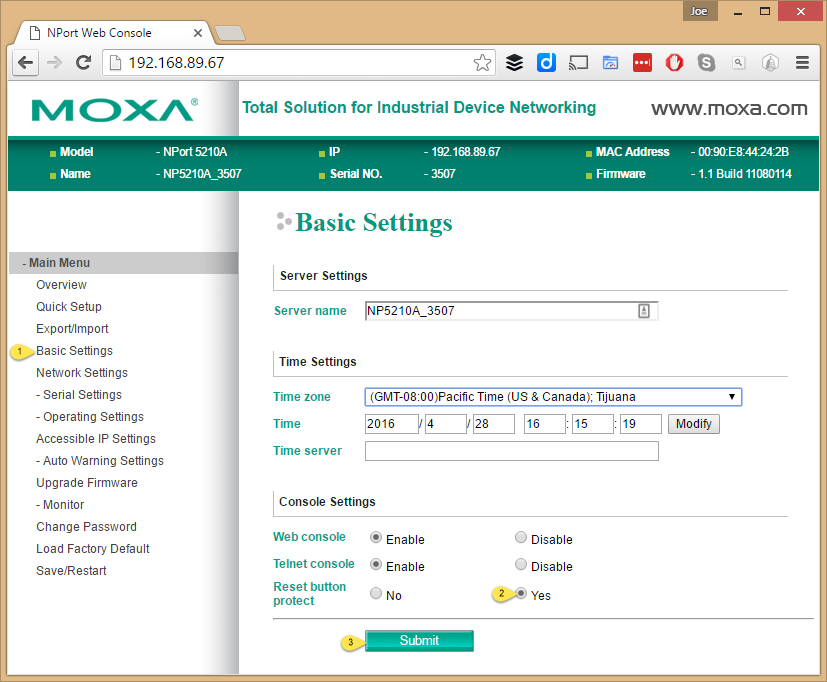Click the page icon in the address bar
Image resolution: width=827 pixels, height=682 pixels.
tap(114, 63)
